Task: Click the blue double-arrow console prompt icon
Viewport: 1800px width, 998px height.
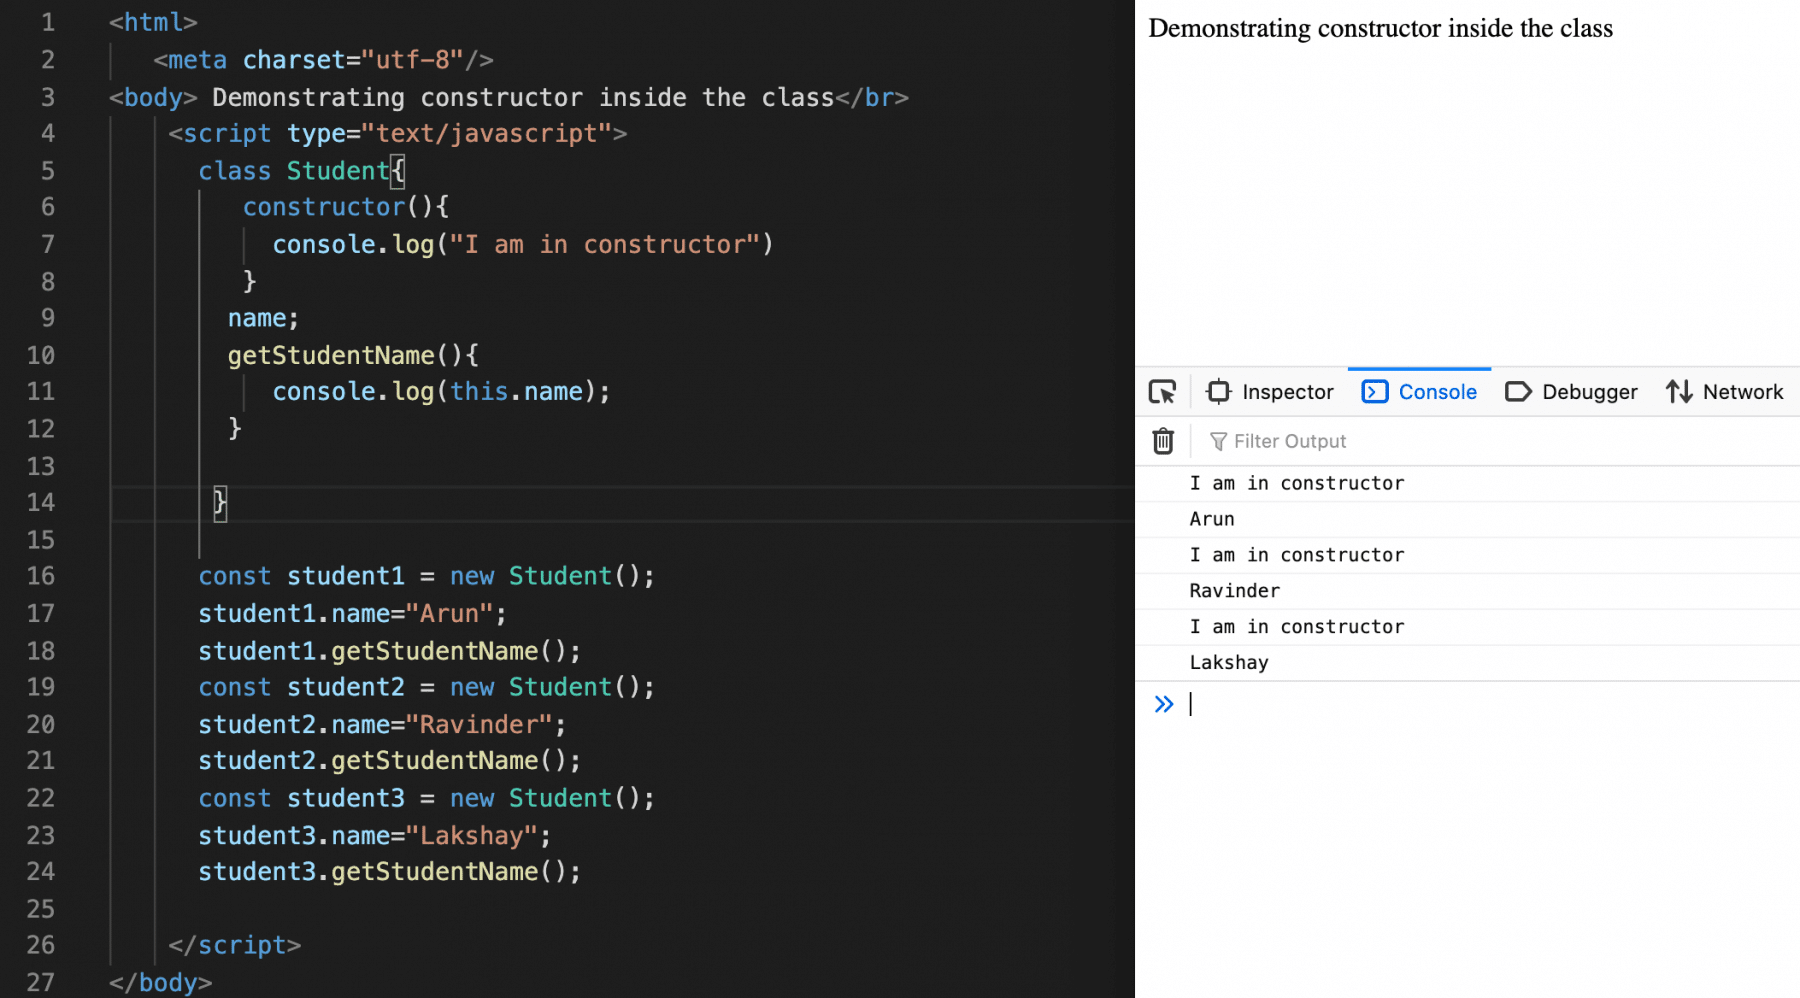Action: point(1163,704)
